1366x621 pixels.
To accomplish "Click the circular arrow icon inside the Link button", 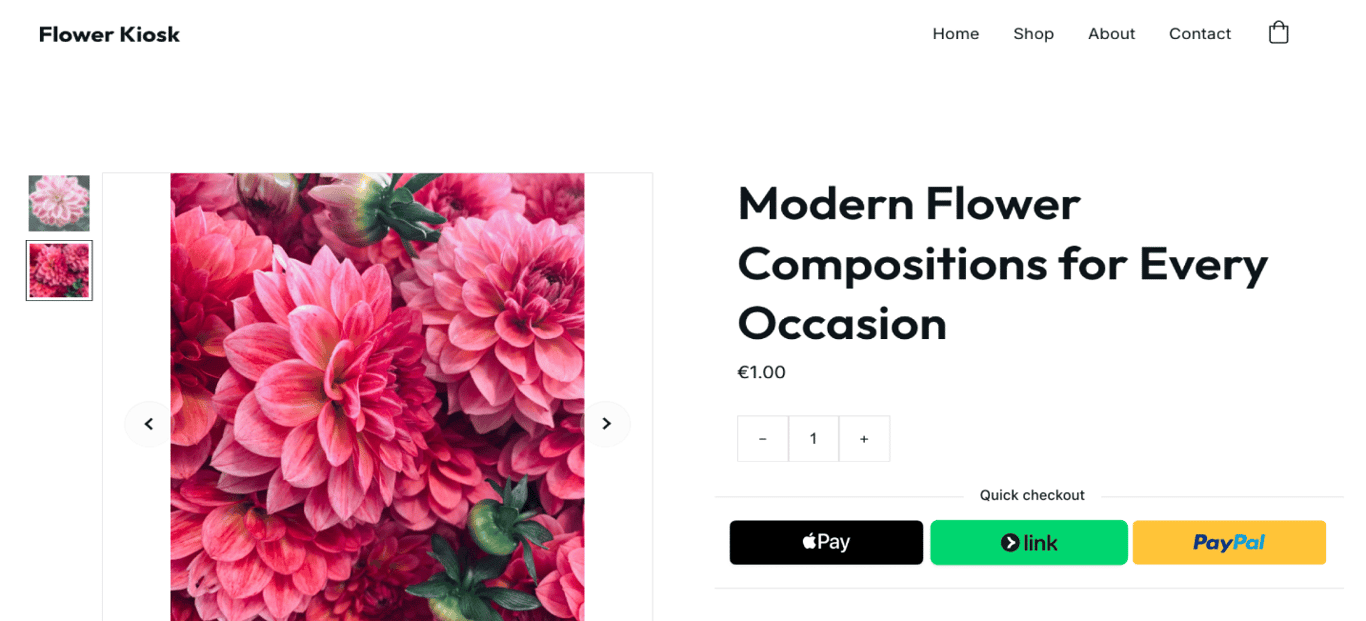I will click(x=1010, y=542).
